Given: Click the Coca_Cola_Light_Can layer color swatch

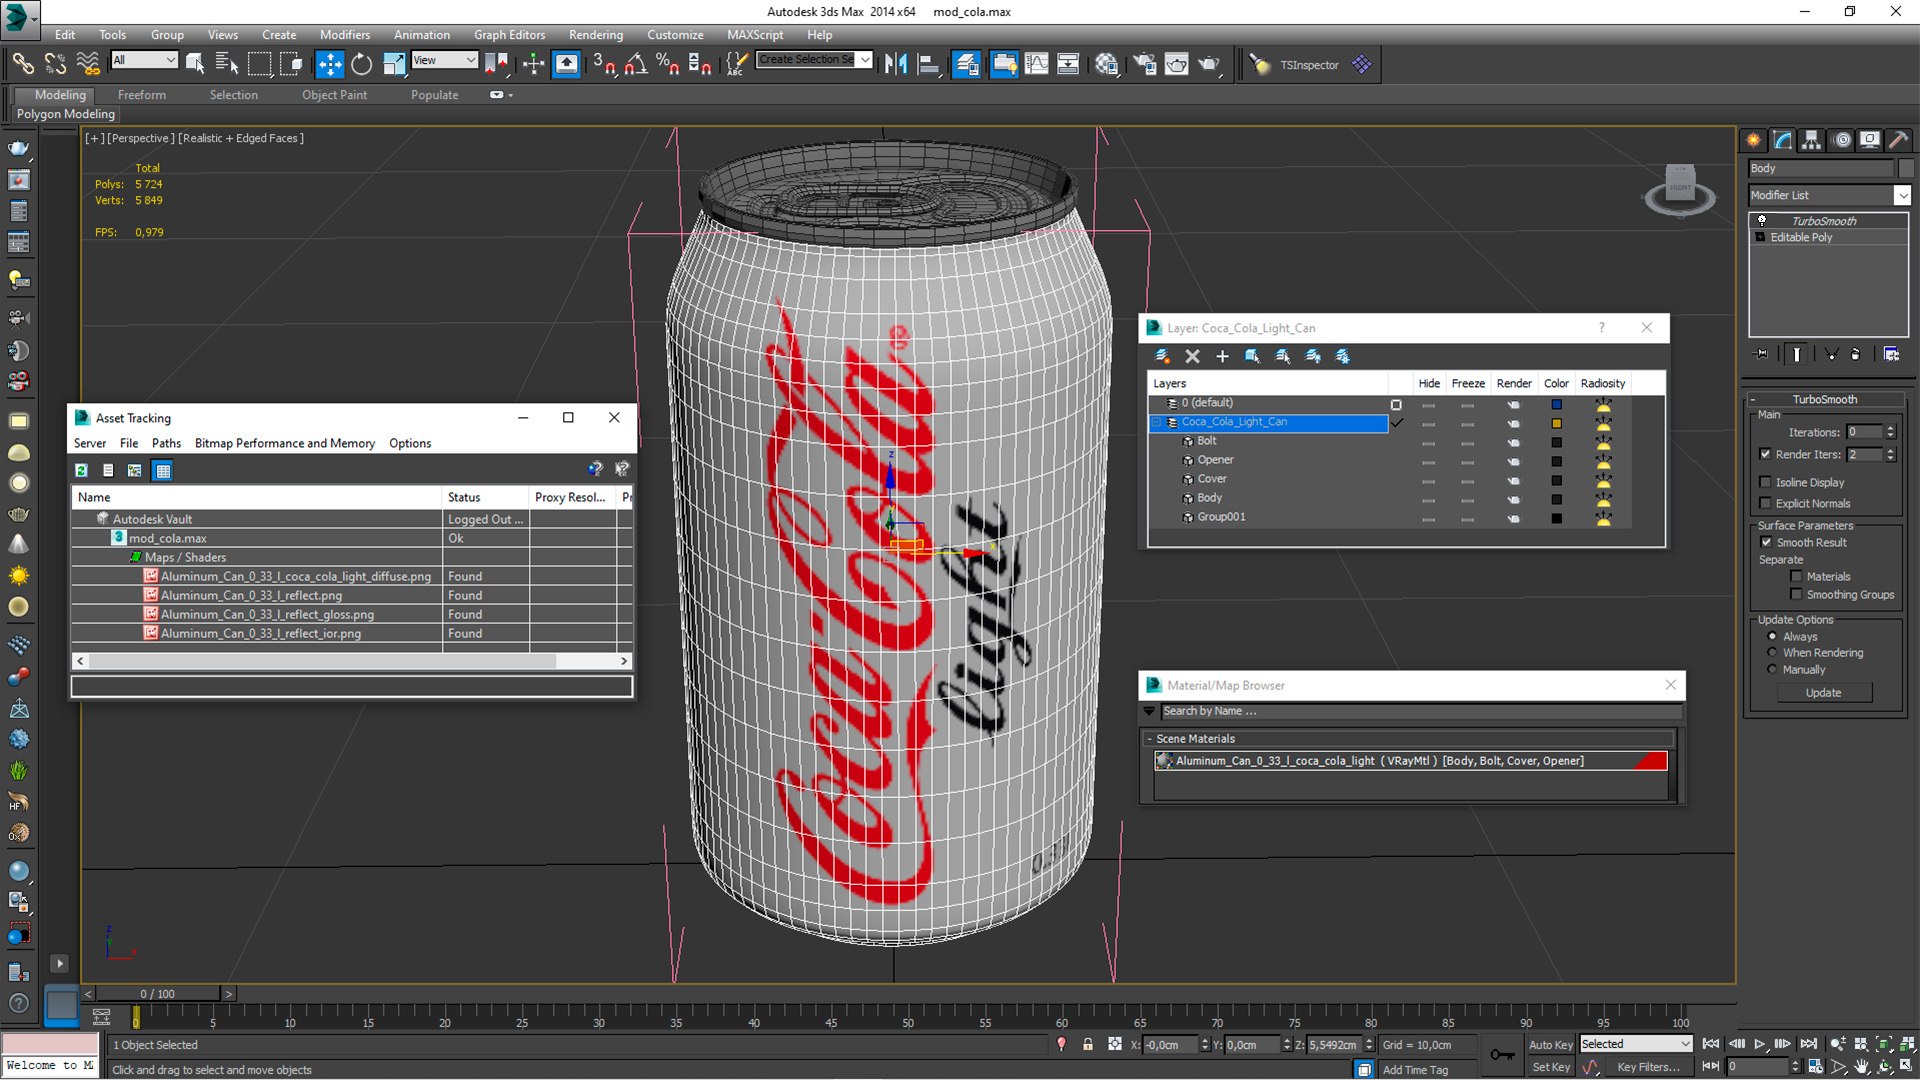Looking at the screenshot, I should click(x=1556, y=423).
